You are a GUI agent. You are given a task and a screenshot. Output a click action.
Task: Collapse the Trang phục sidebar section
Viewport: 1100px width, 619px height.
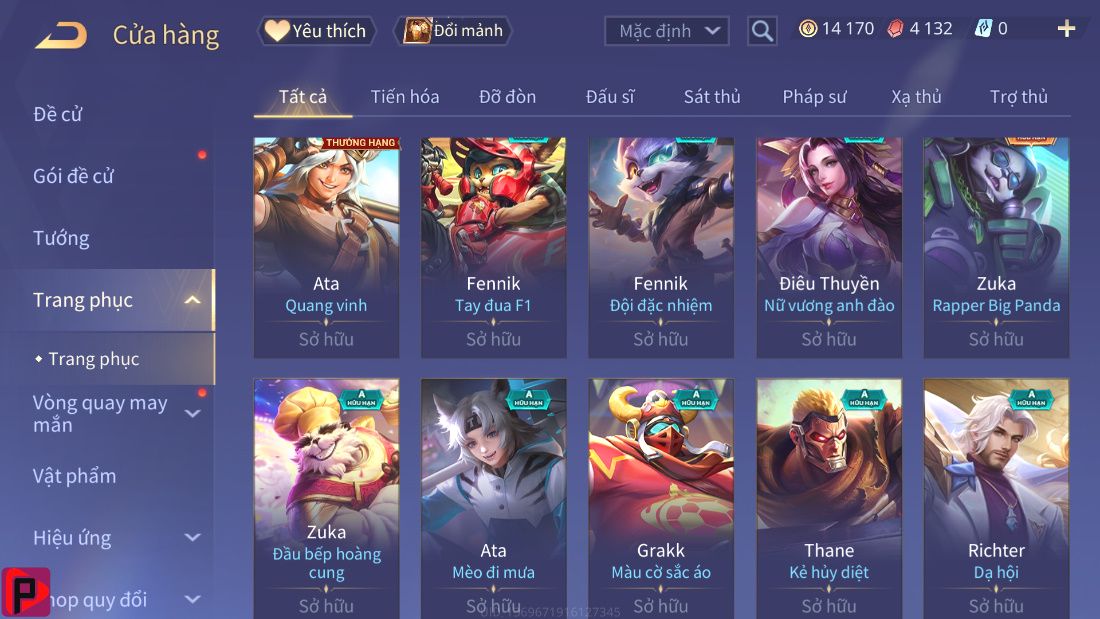click(192, 300)
